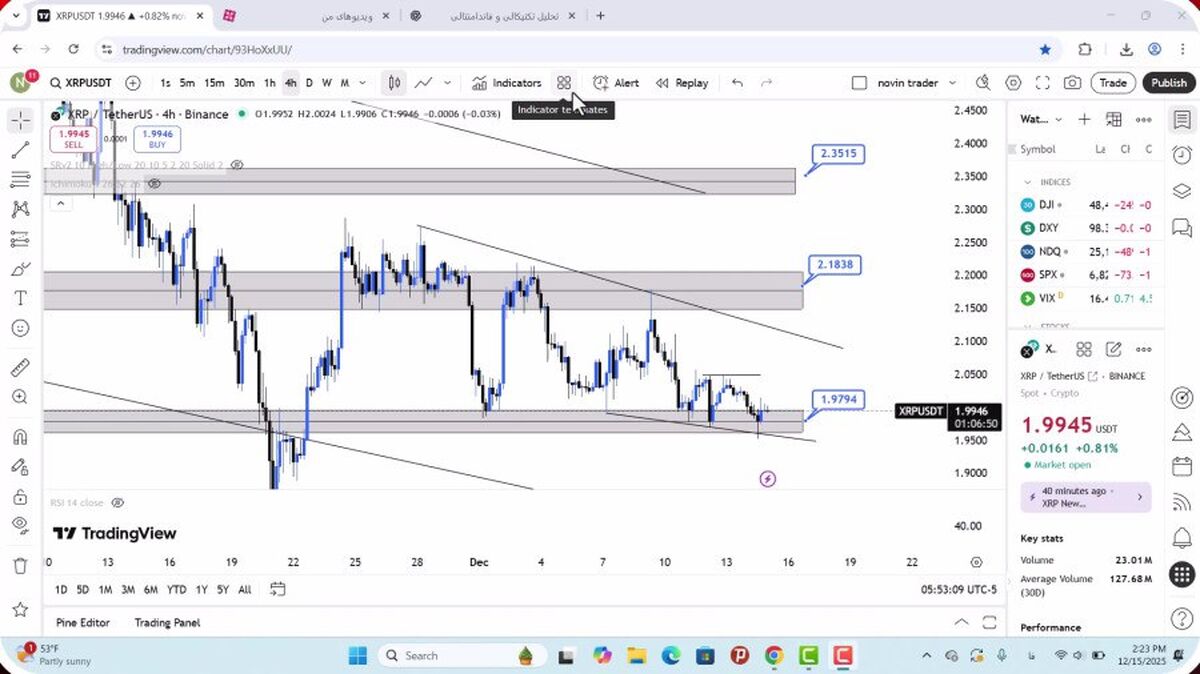Click the 1.9946 BUY button

click(x=158, y=139)
